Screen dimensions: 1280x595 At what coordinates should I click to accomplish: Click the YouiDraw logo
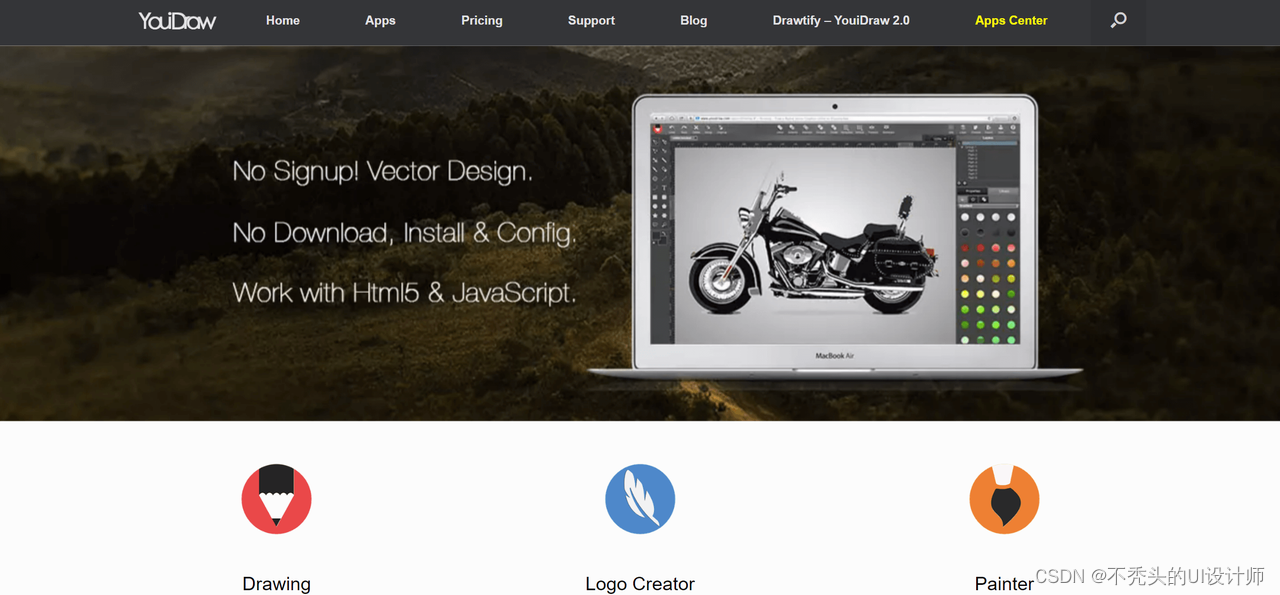[177, 20]
